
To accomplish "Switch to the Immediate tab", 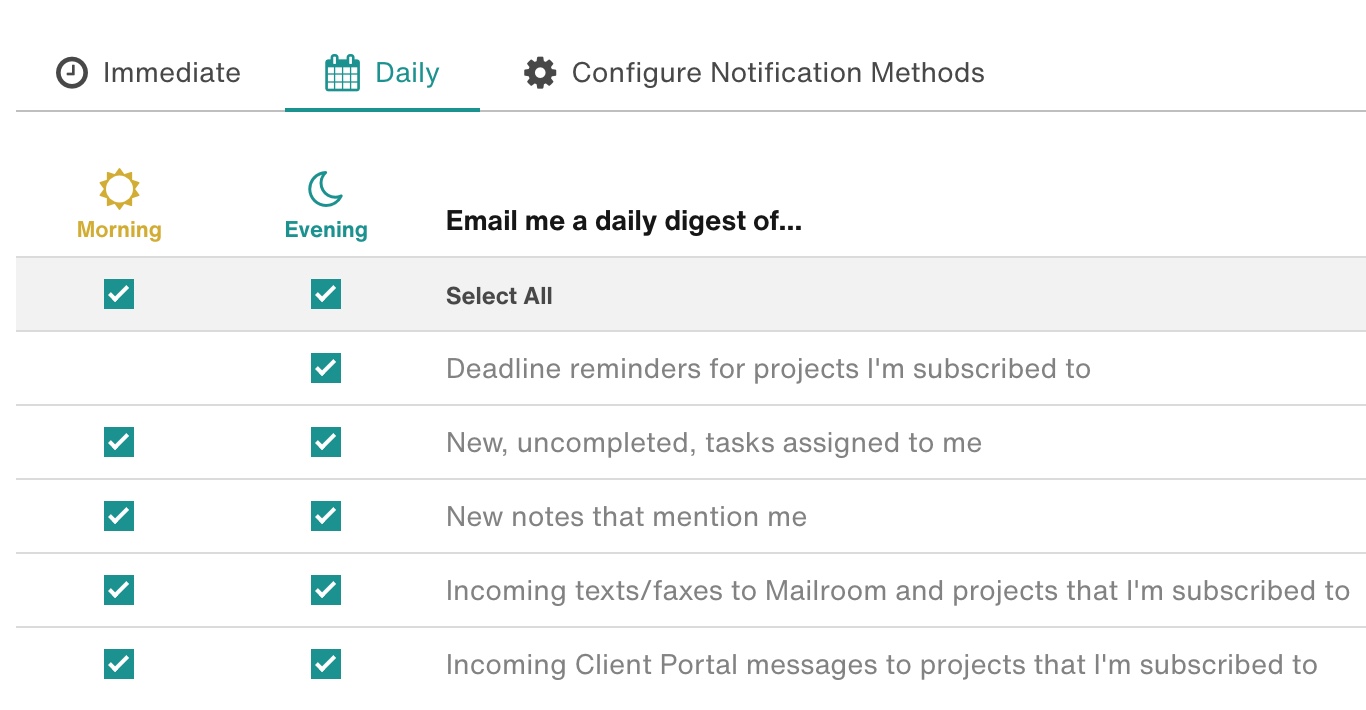I will (x=171, y=73).
